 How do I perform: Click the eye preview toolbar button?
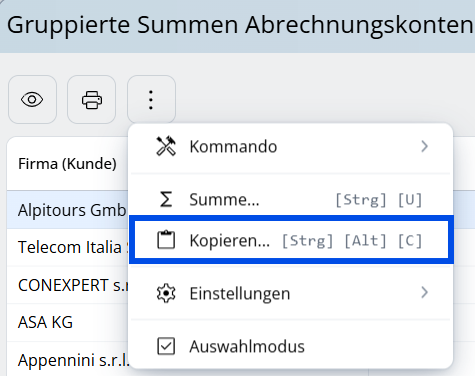[32, 99]
